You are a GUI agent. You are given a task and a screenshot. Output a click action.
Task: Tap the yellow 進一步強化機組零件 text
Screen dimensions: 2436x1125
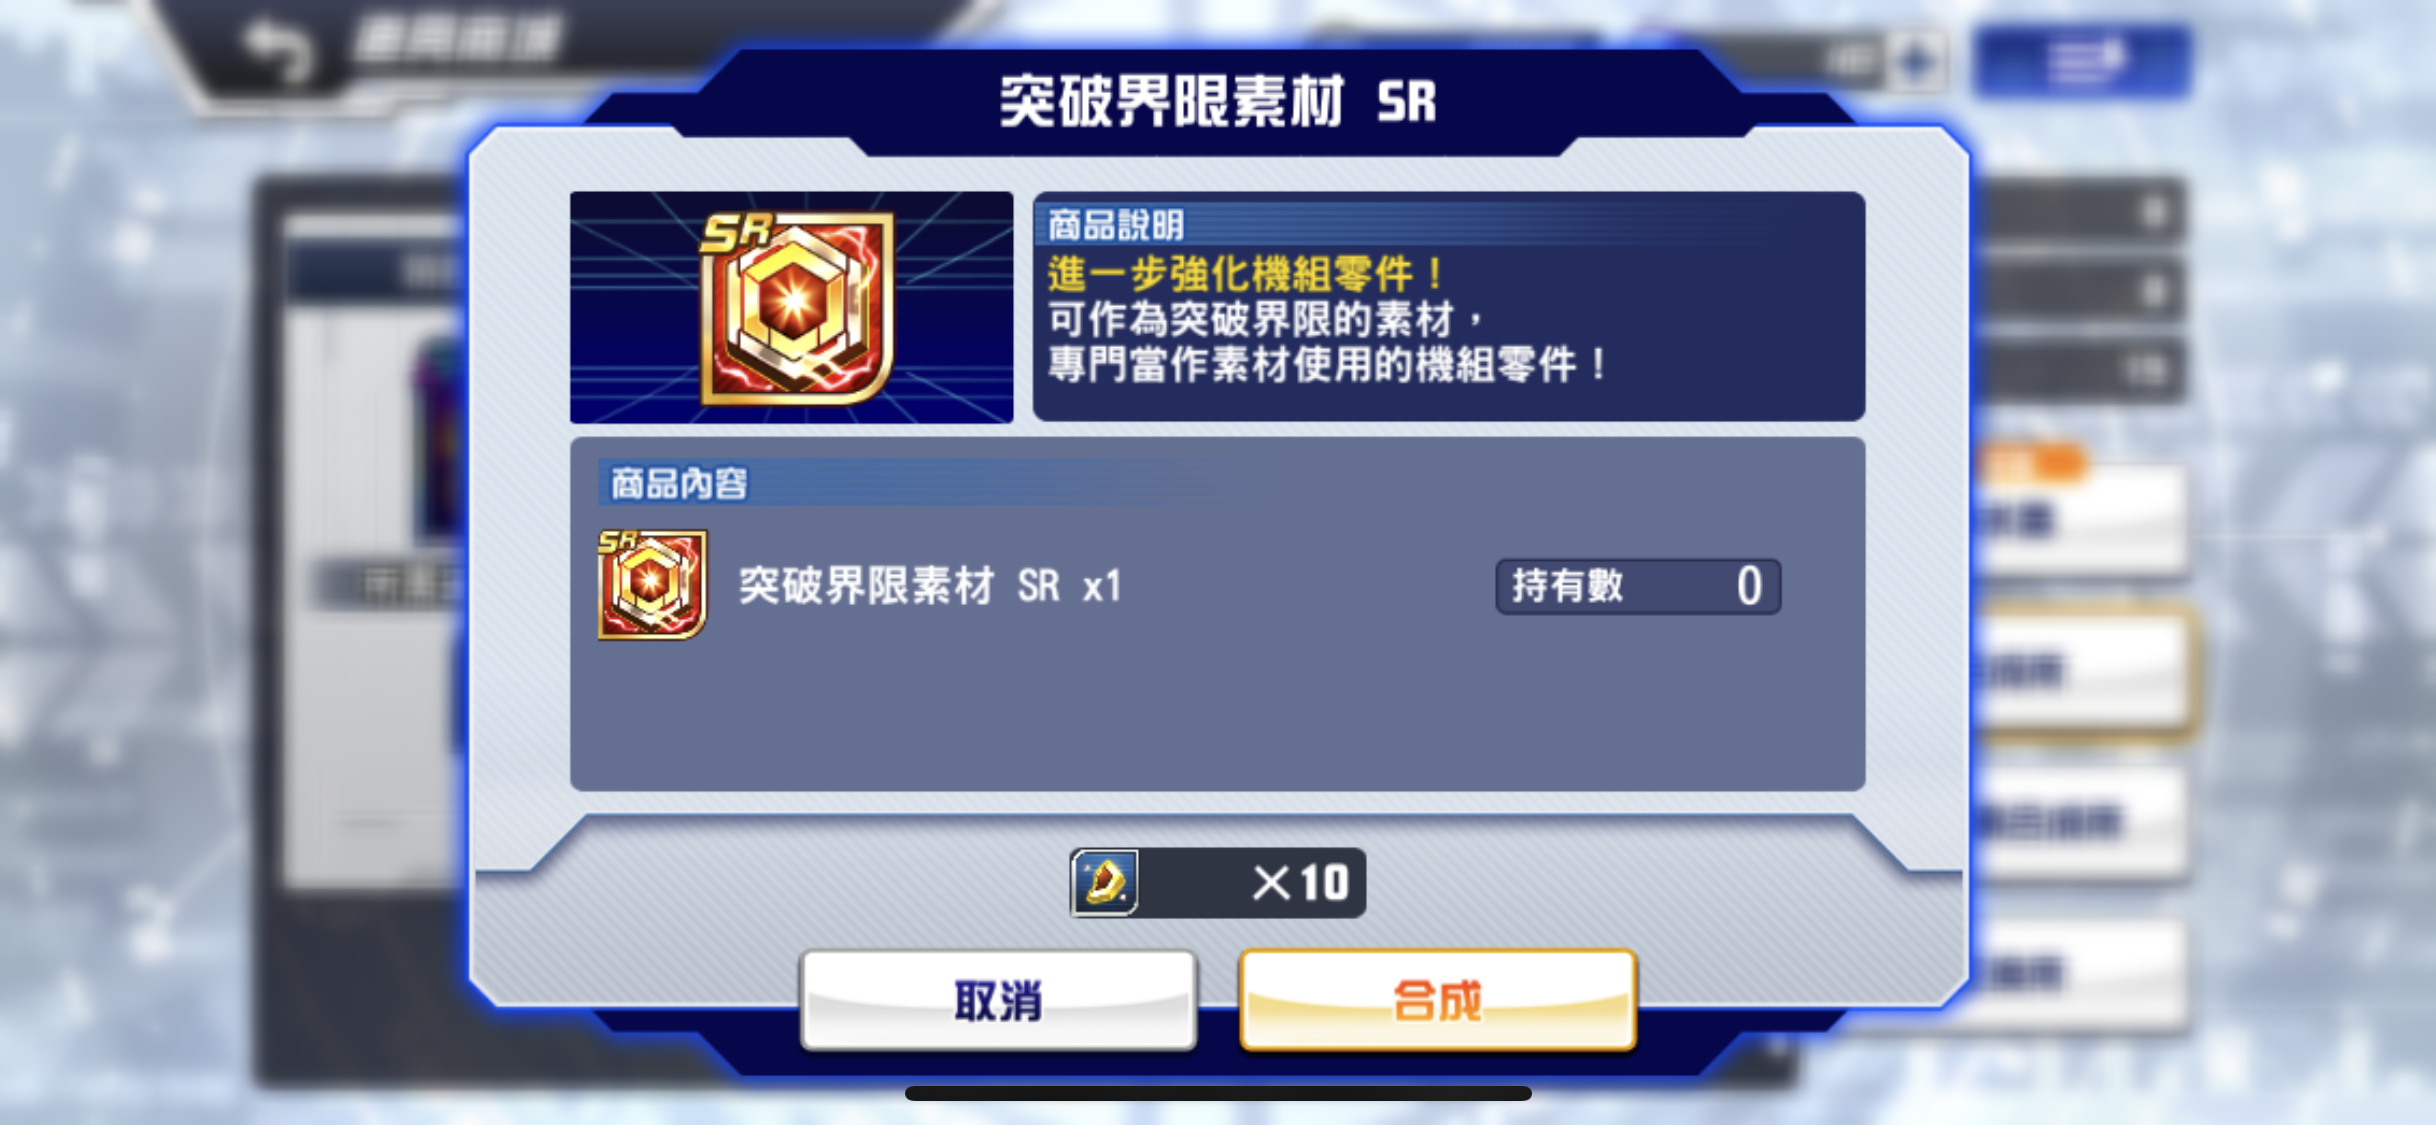(x=1245, y=274)
